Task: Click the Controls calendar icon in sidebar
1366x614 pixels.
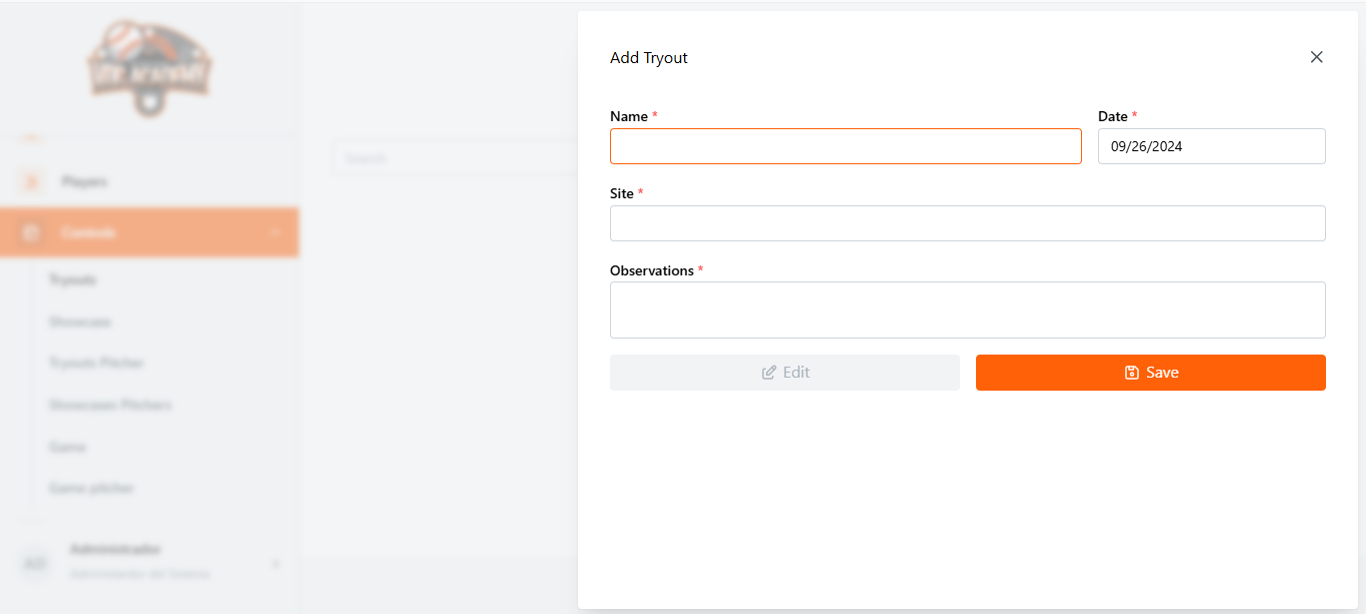Action: coord(30,233)
